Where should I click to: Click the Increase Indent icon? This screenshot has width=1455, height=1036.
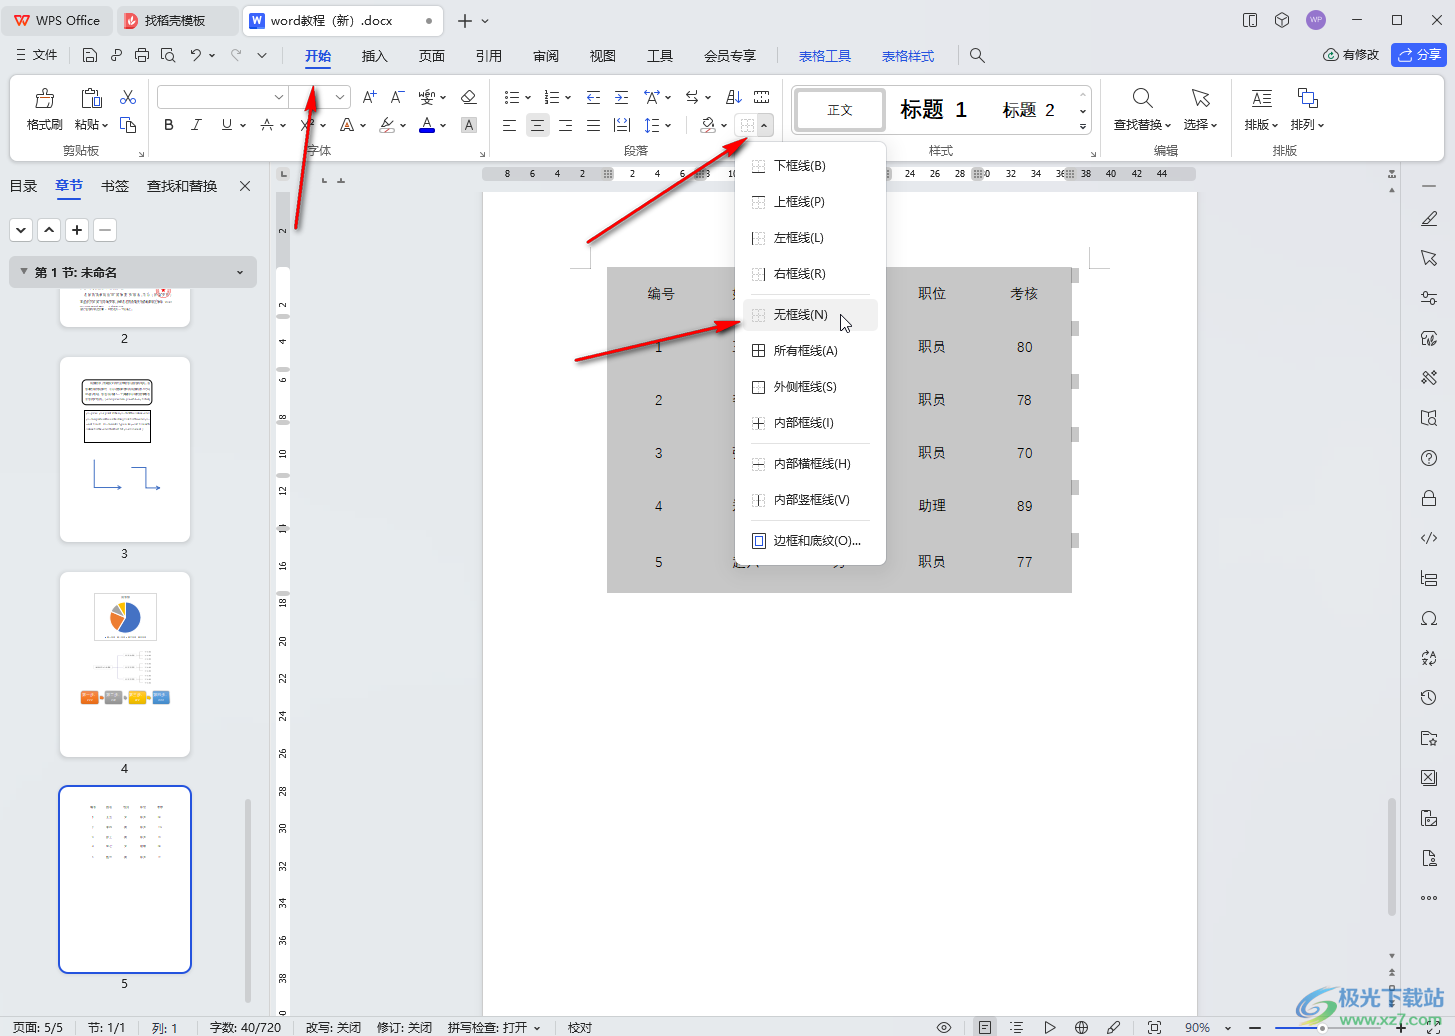(x=621, y=97)
